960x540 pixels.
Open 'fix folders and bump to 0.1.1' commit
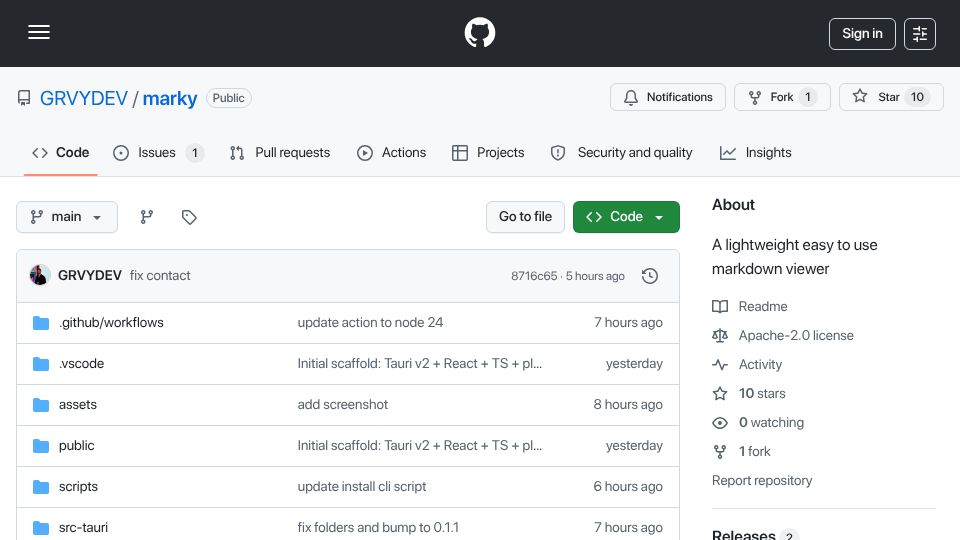(x=378, y=527)
